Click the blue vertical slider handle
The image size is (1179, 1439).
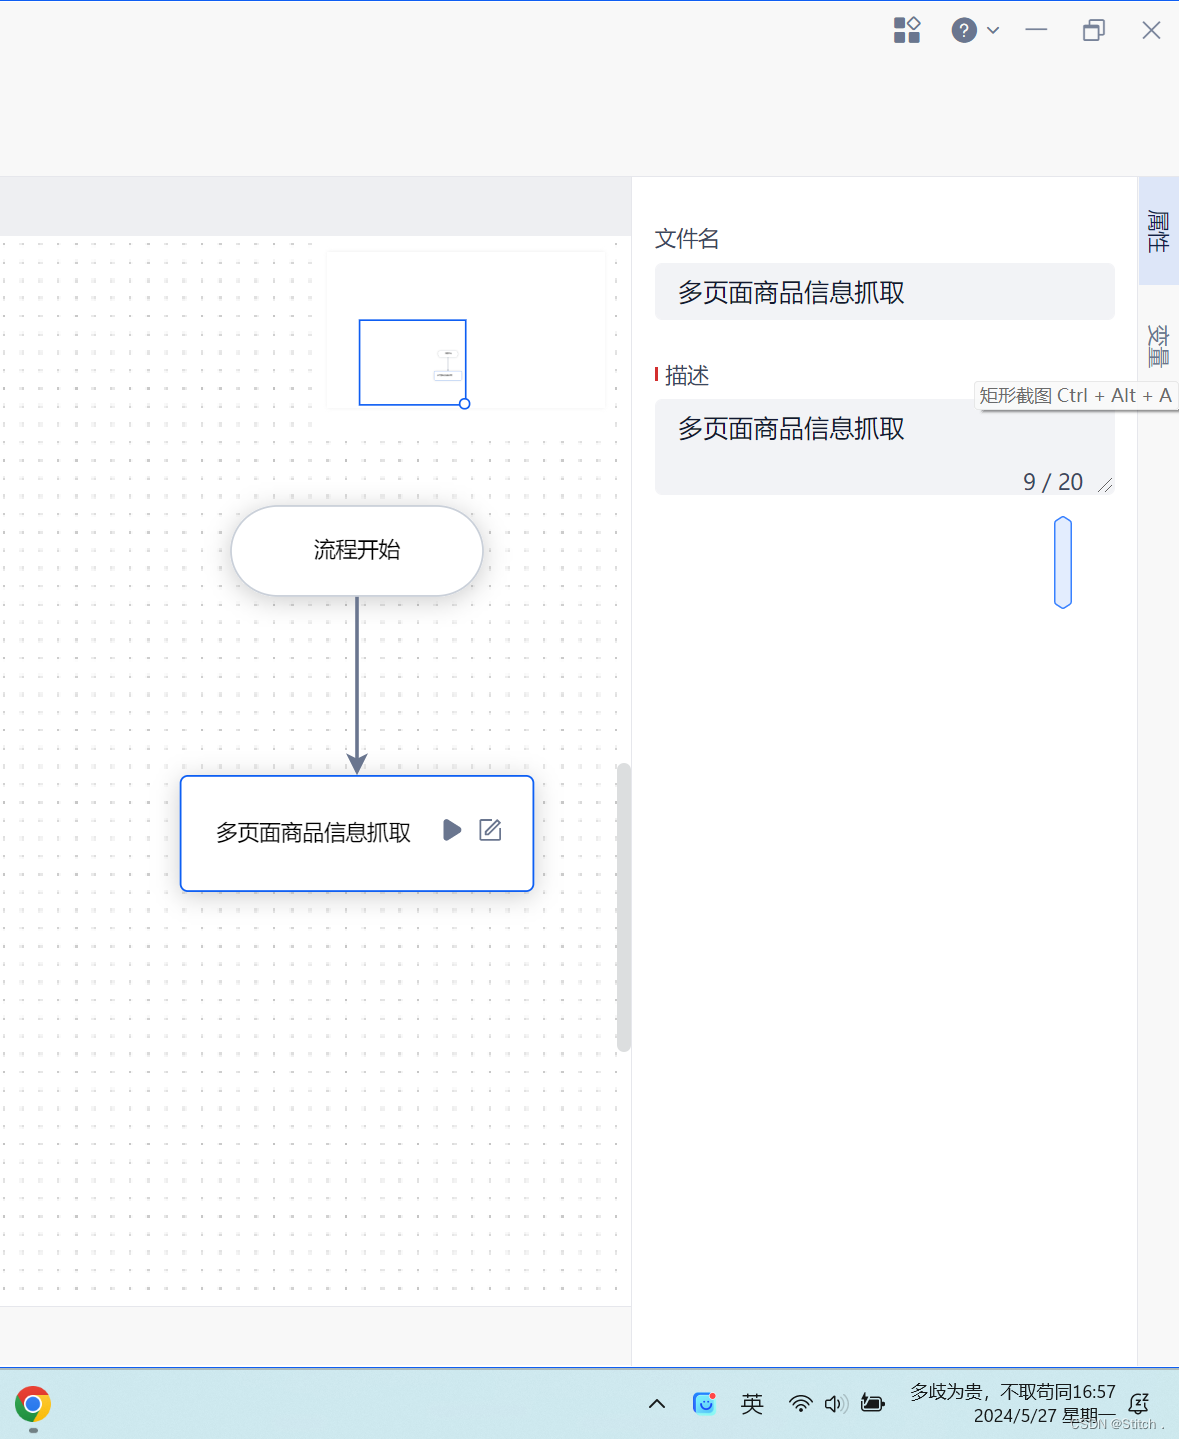[1062, 562]
